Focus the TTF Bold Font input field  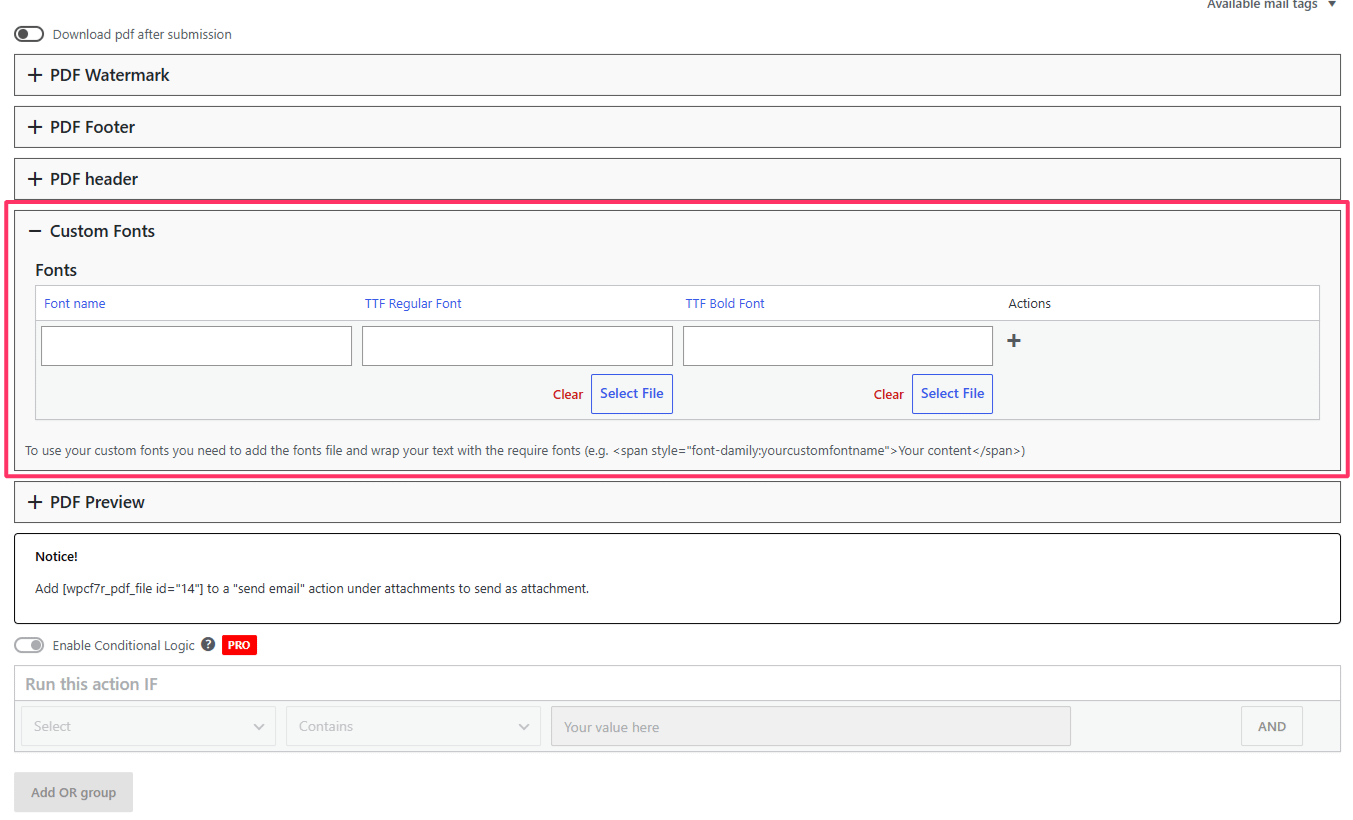click(838, 346)
